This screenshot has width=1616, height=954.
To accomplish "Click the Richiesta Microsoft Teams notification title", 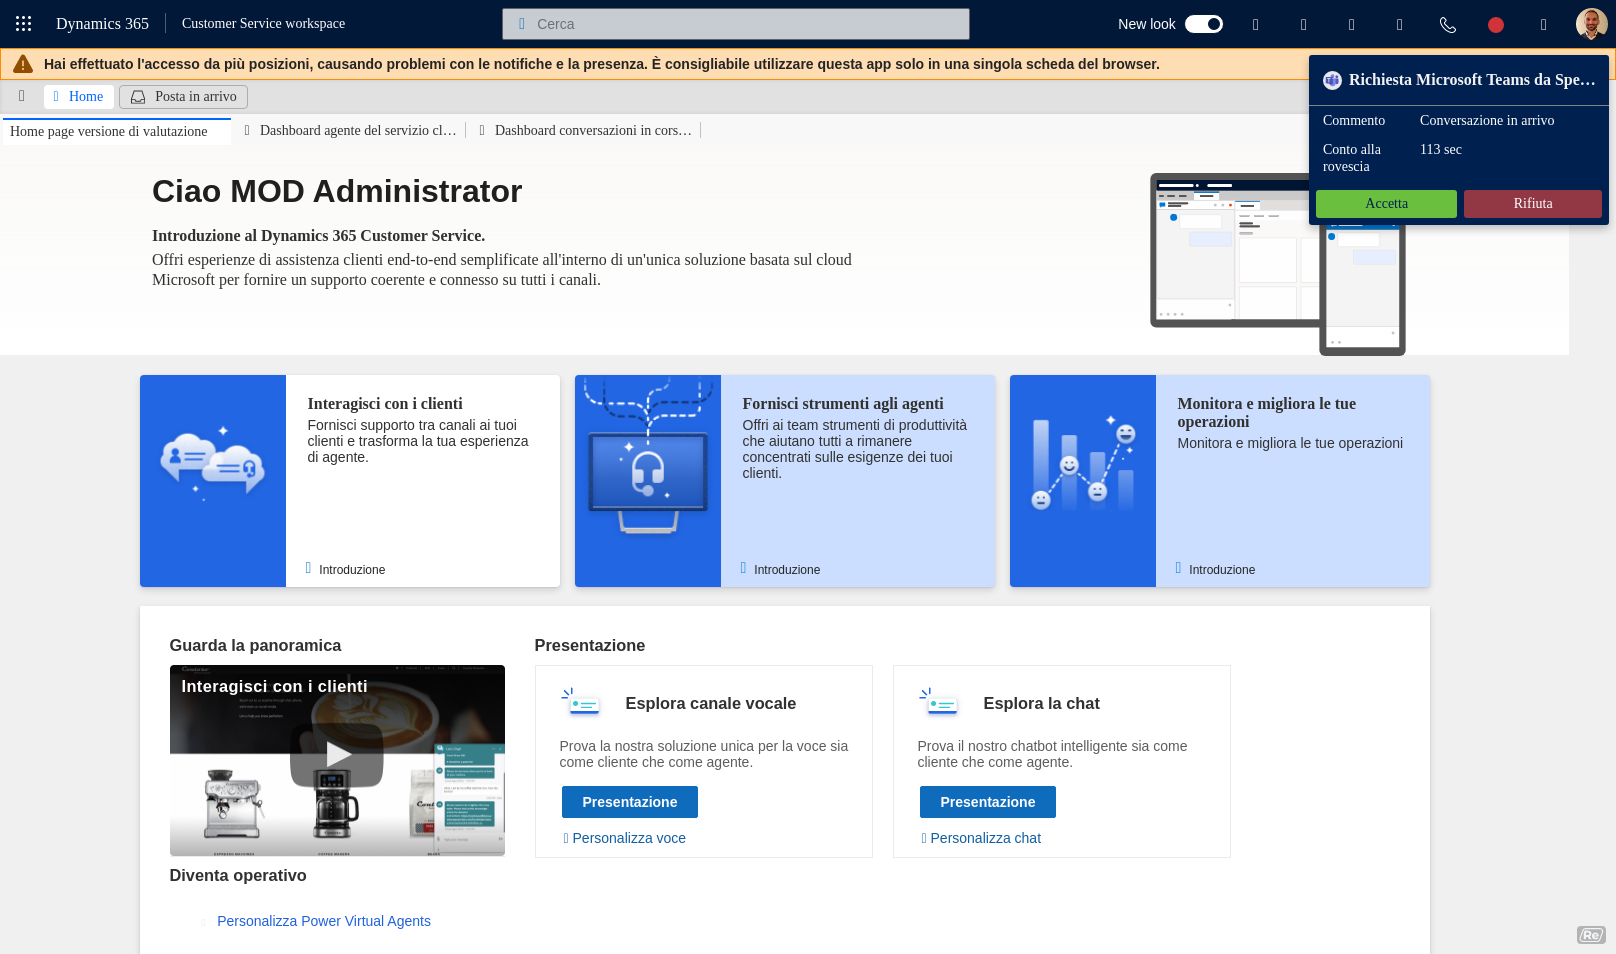I will (x=1472, y=80).
